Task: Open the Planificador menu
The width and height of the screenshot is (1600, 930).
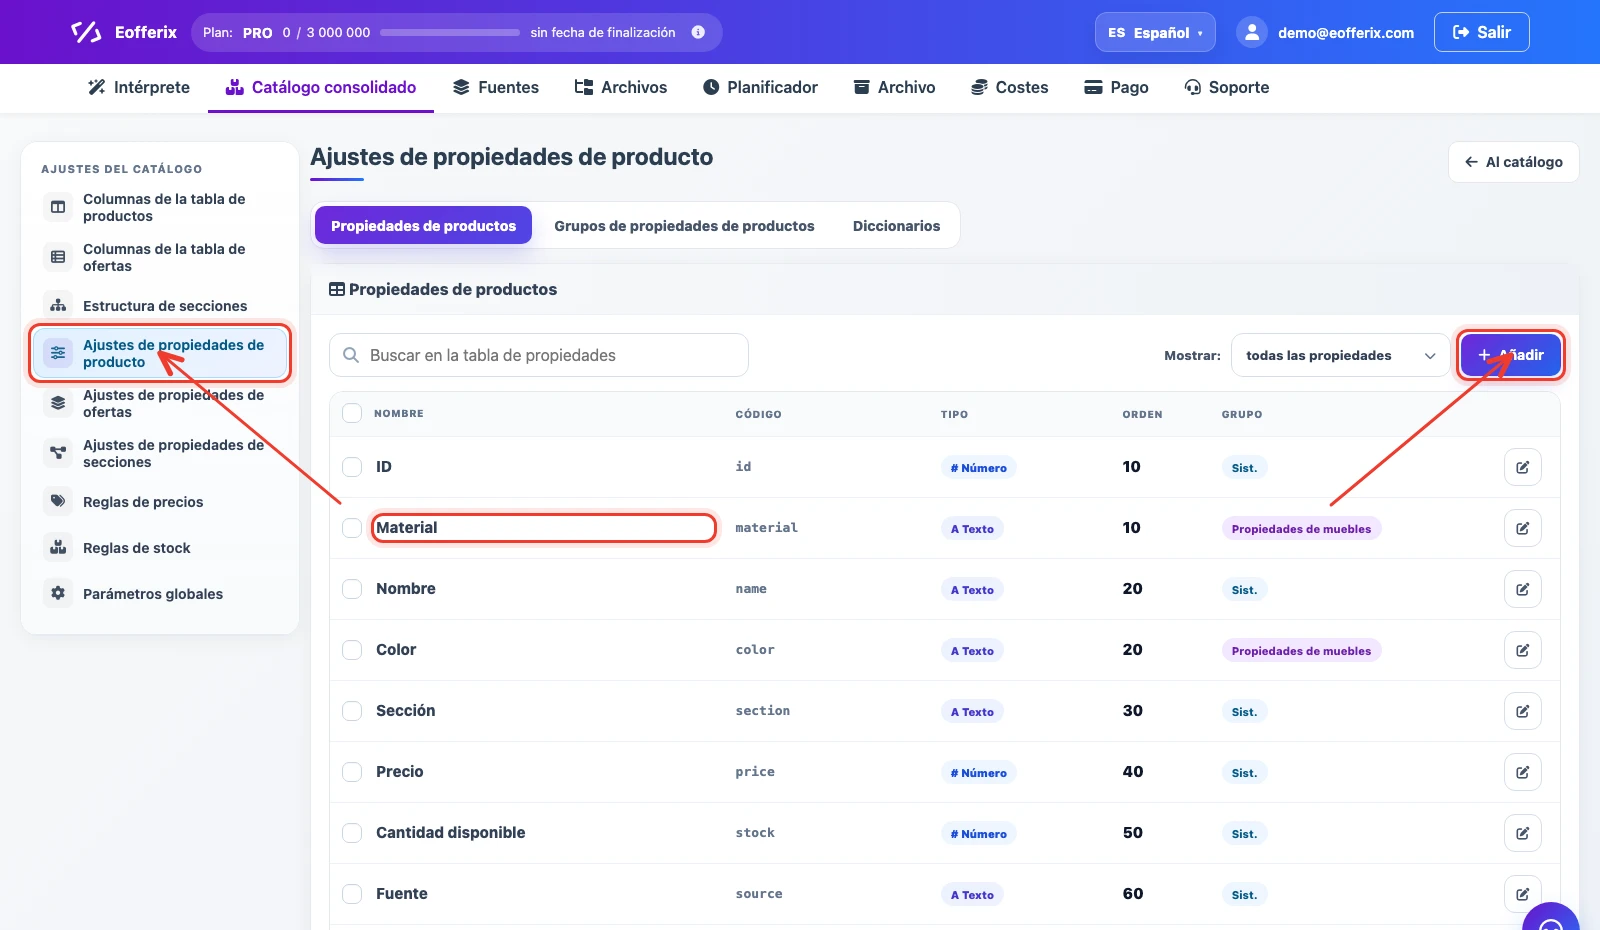Action: 760,87
